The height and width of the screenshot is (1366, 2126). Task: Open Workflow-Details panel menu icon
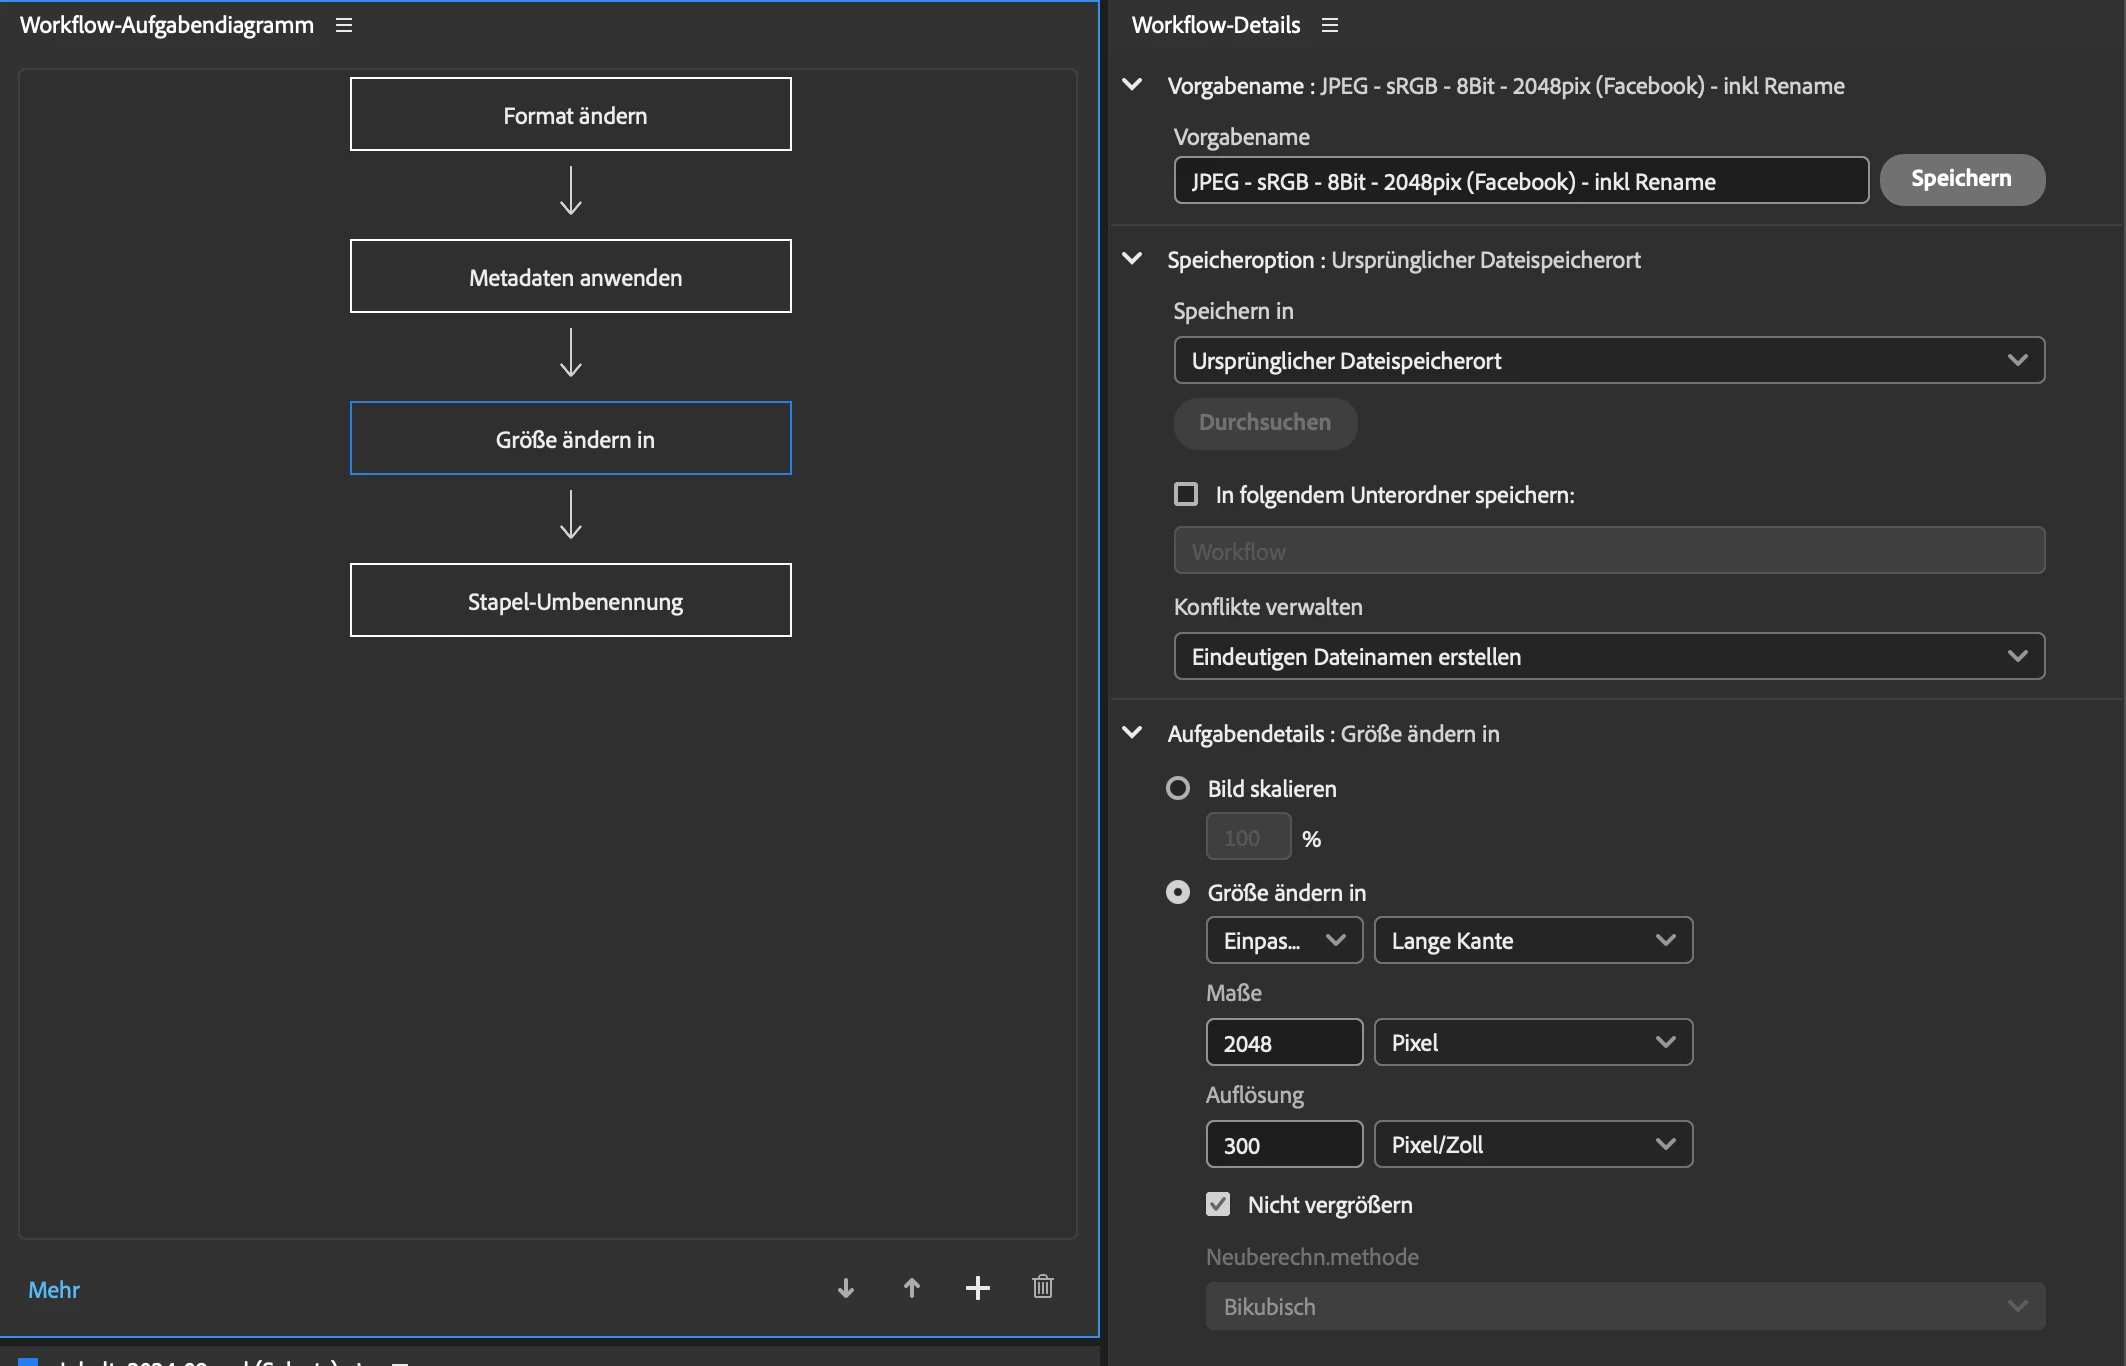point(1329,25)
